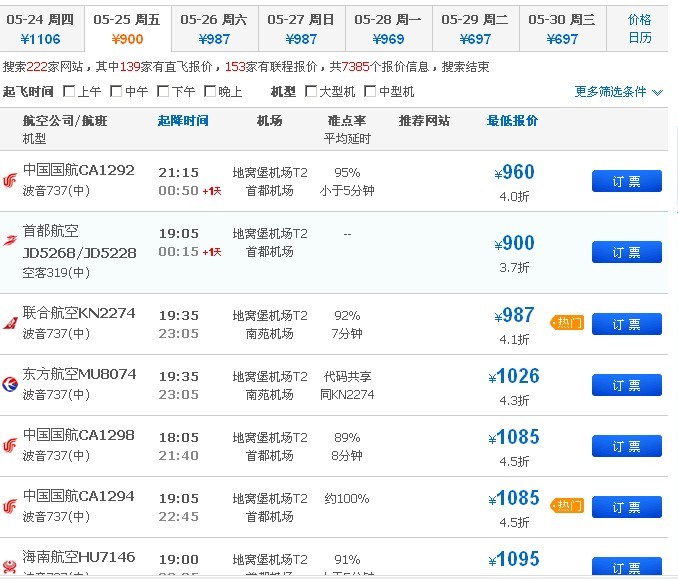Open the 价格日历 price calendar

tap(639, 29)
